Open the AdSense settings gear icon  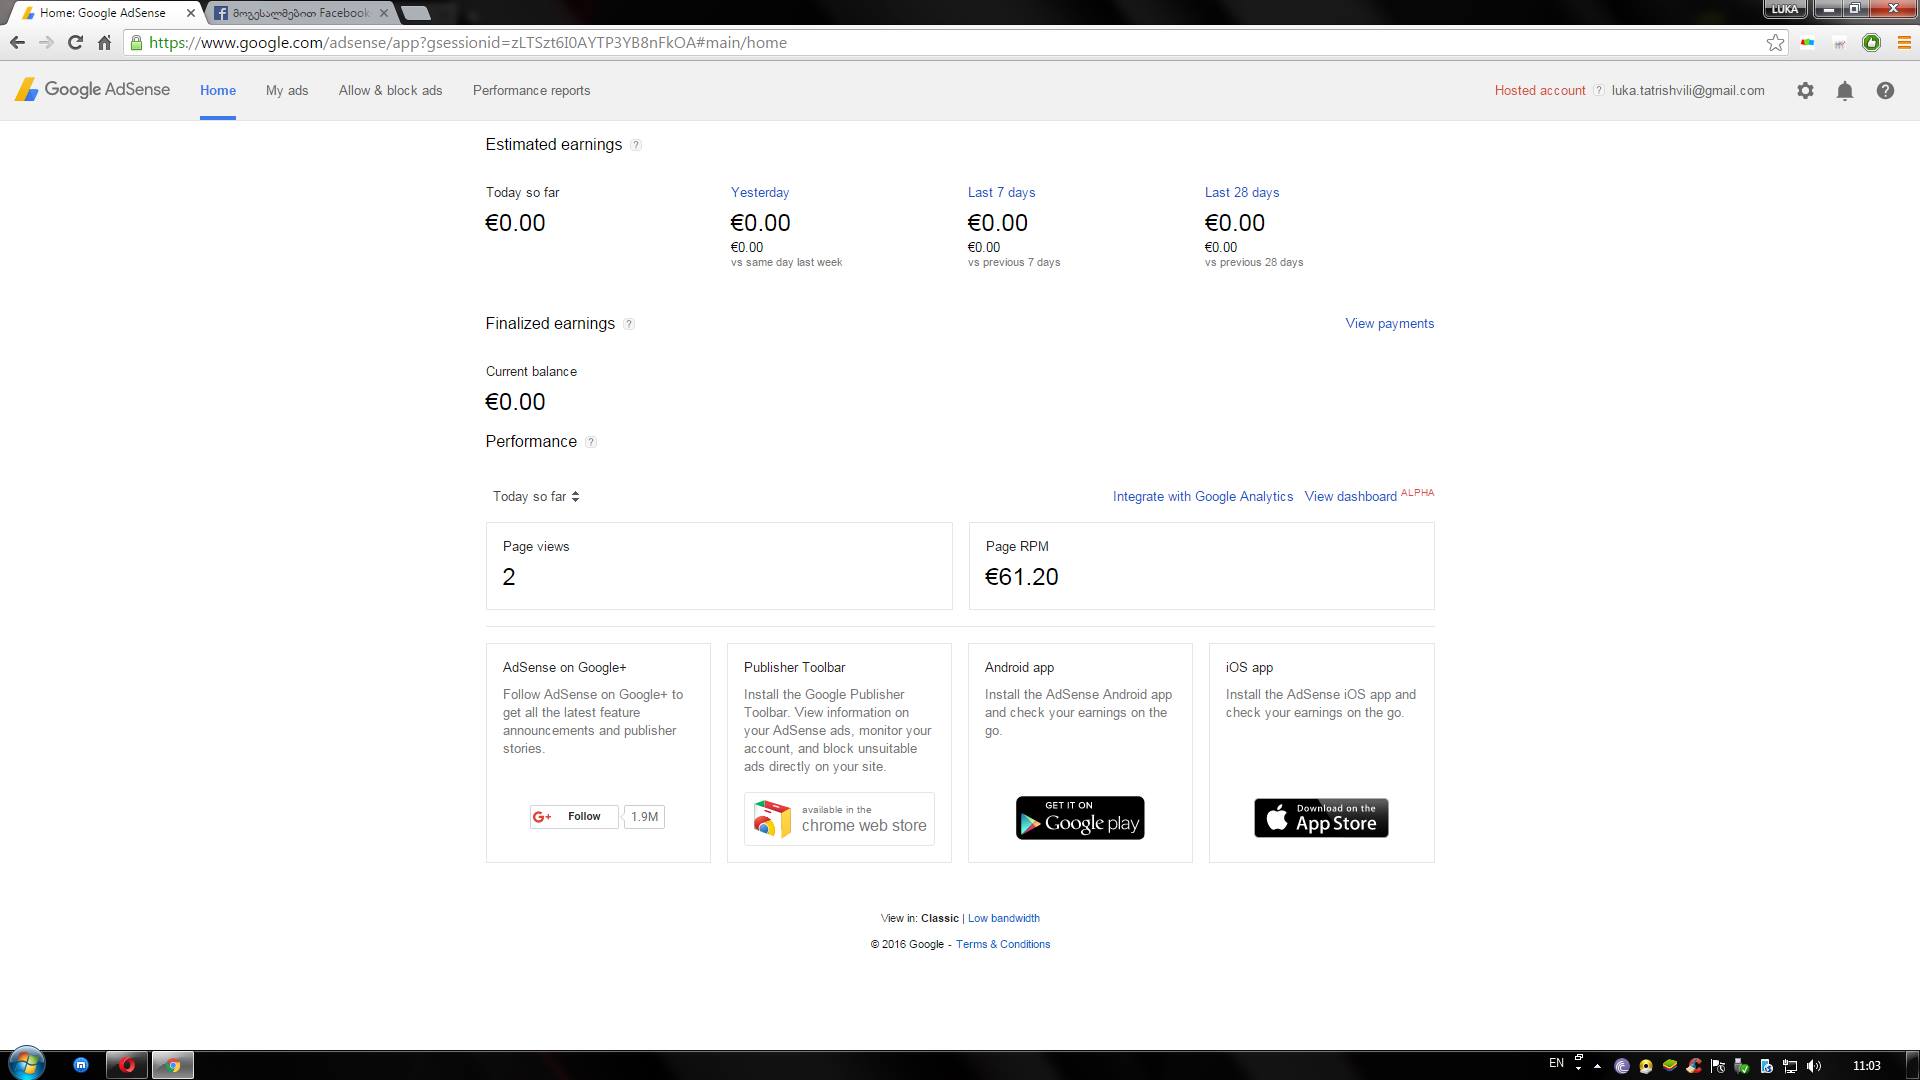click(x=1805, y=91)
